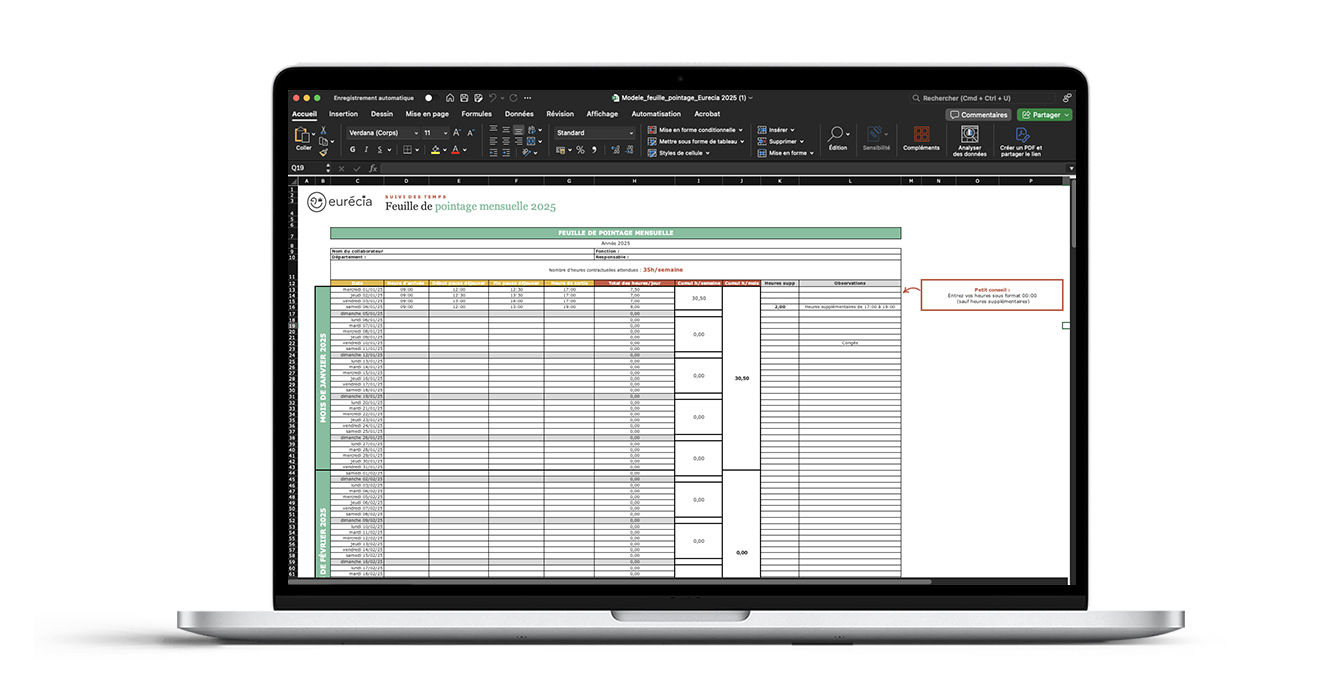
Task: Open the Supprimer cells dropdown
Action: pyautogui.click(x=781, y=141)
